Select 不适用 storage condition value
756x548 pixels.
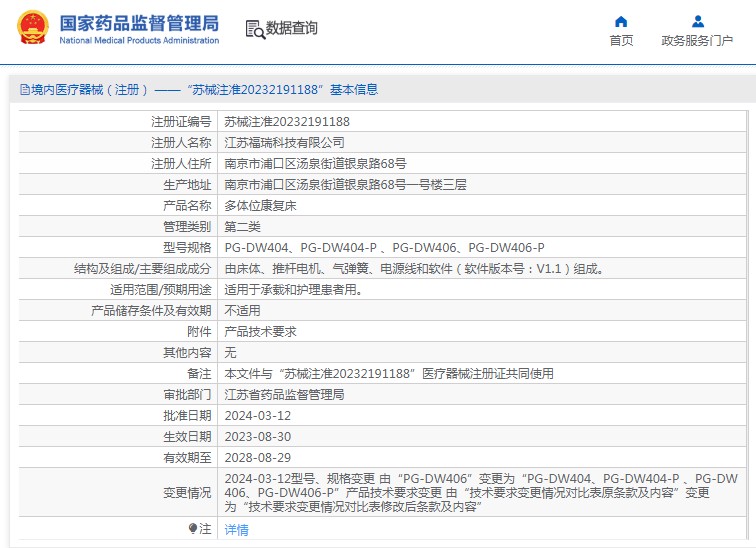pyautogui.click(x=243, y=310)
